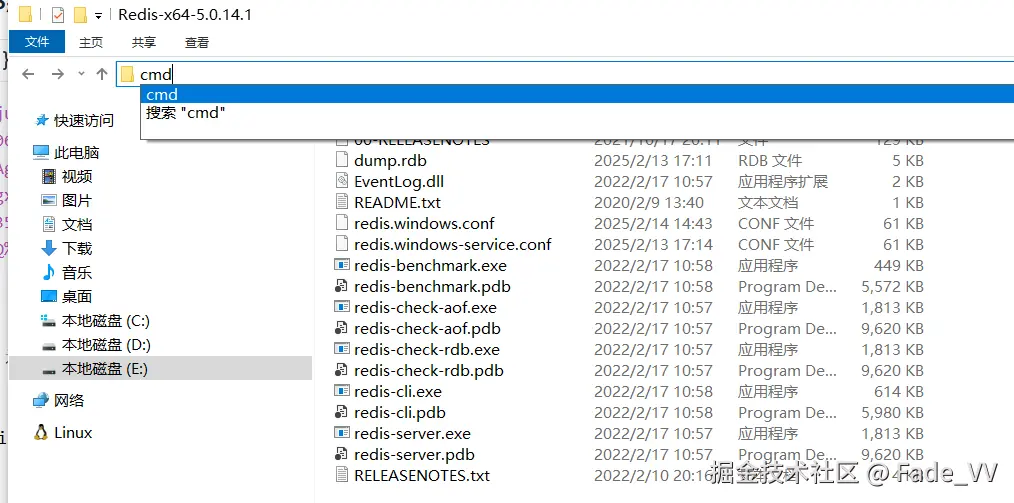Click the redis-check-aof.exe application icon
The width and height of the screenshot is (1014, 503).
click(342, 308)
